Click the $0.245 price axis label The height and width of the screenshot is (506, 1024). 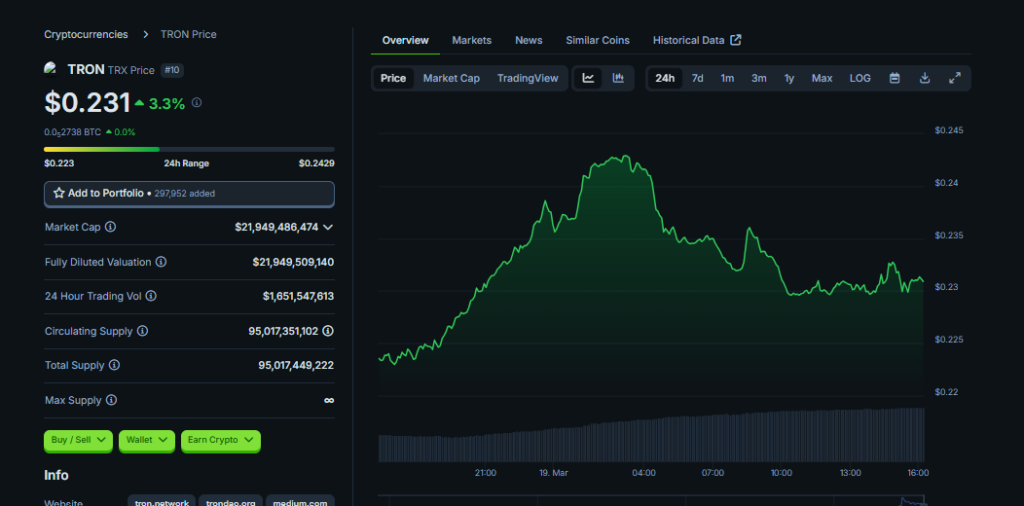(949, 131)
